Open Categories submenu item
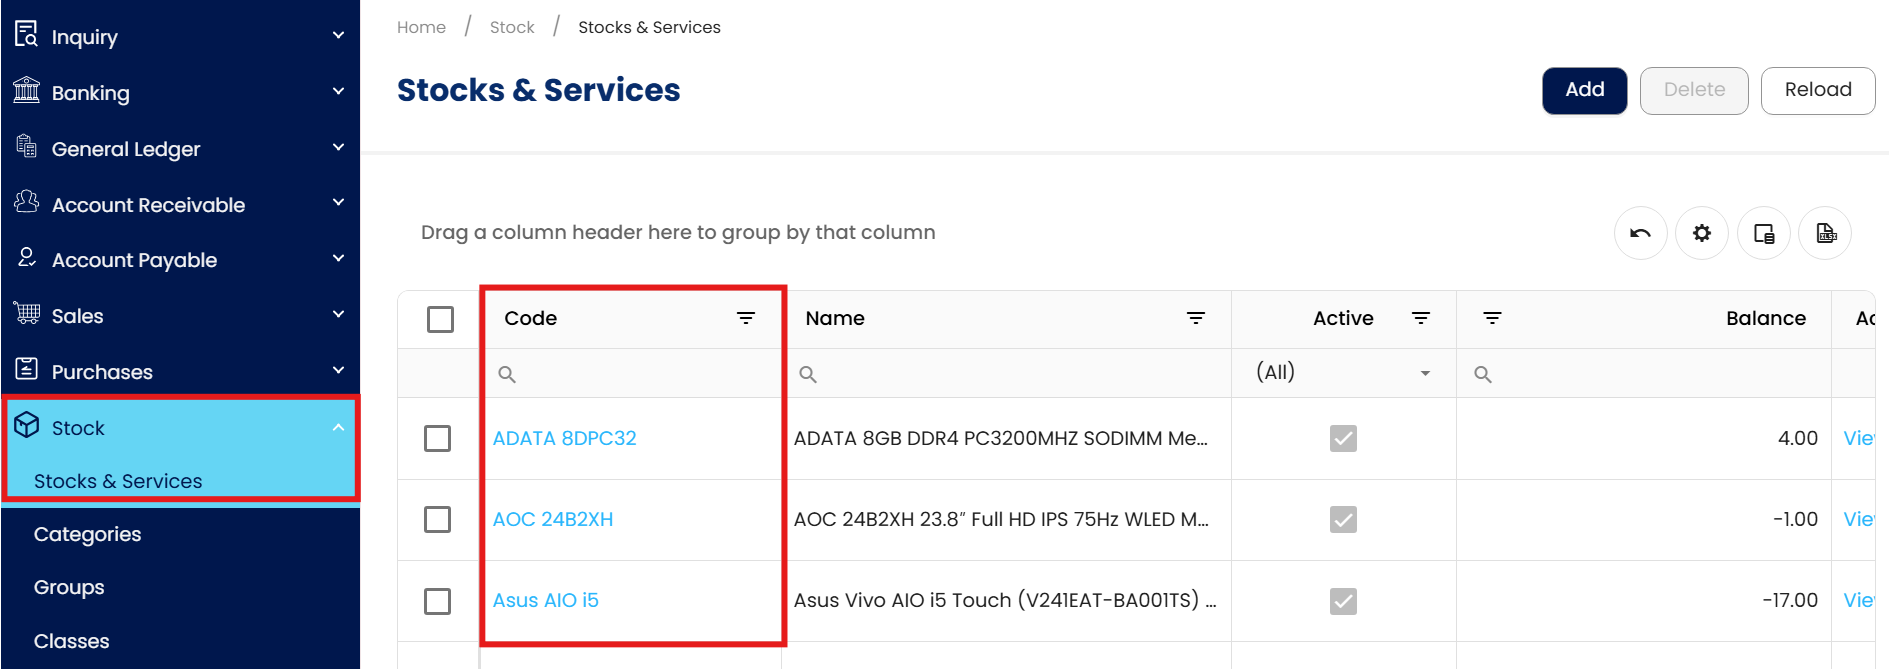 (88, 534)
